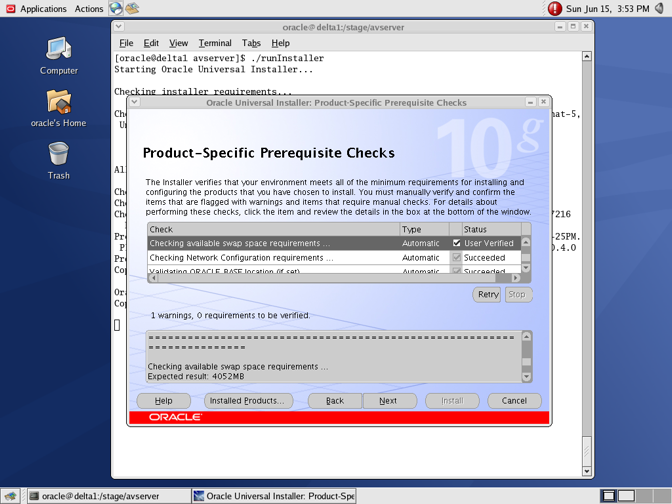
Task: Switch to first workspace in pager
Action: [609, 496]
